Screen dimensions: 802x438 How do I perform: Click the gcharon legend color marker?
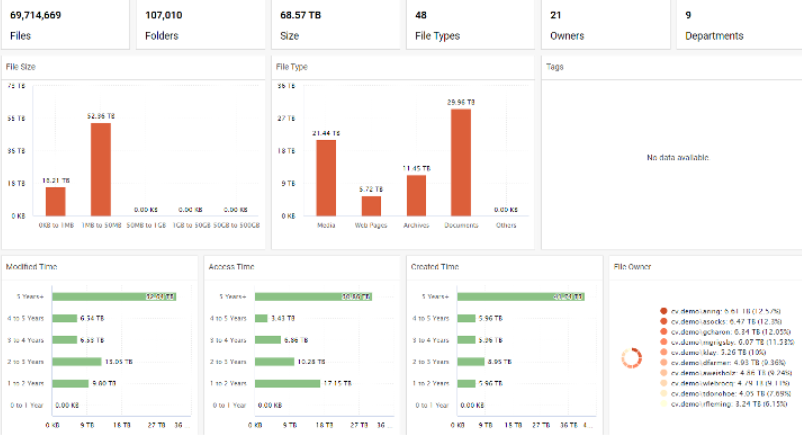[663, 331]
